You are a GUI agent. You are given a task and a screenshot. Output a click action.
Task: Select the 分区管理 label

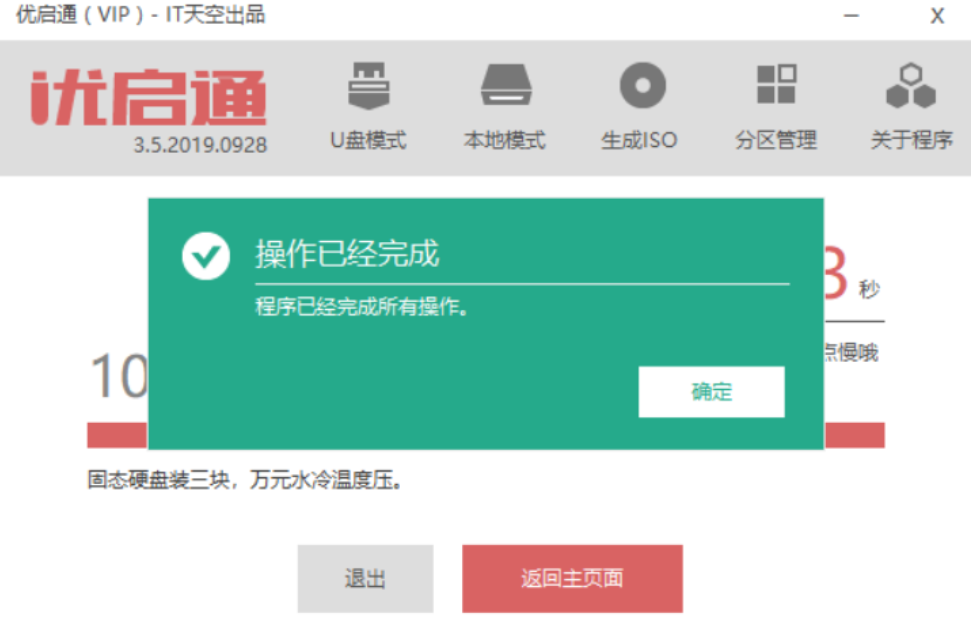[x=776, y=141]
